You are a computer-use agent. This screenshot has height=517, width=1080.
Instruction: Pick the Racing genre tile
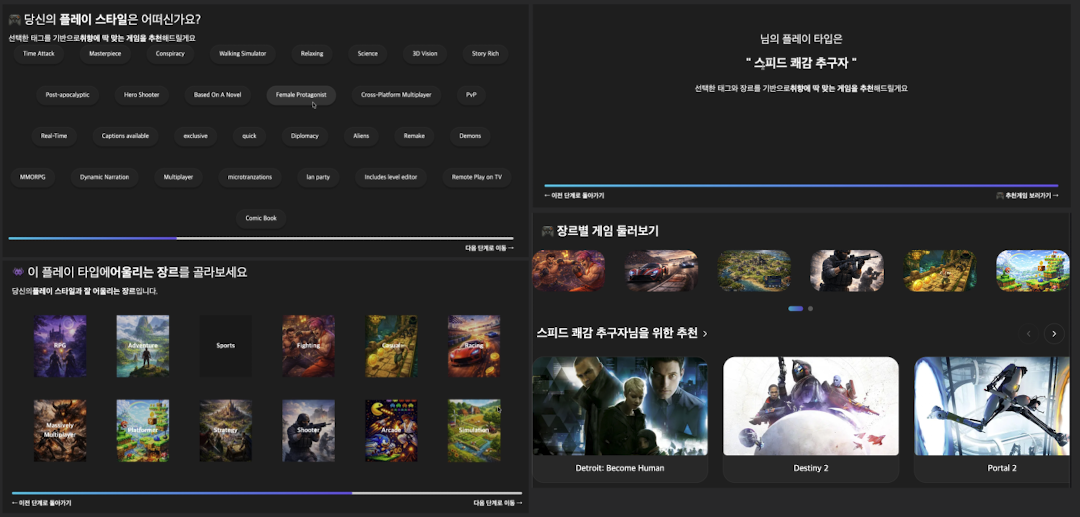tap(474, 346)
